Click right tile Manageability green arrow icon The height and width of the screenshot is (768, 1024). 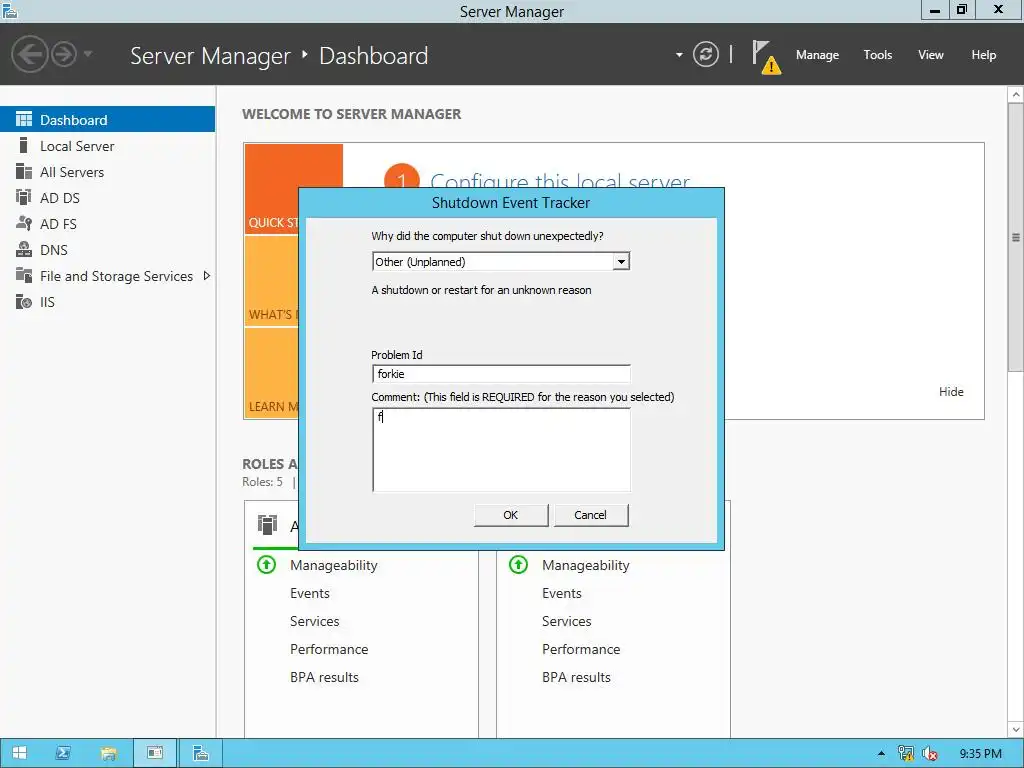(519, 564)
